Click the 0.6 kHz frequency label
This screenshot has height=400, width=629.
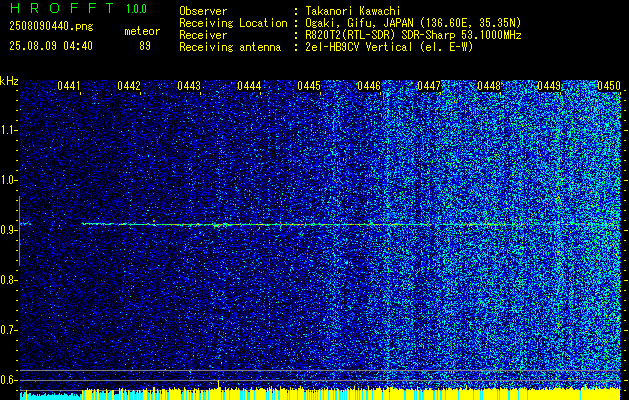click(x=9, y=380)
